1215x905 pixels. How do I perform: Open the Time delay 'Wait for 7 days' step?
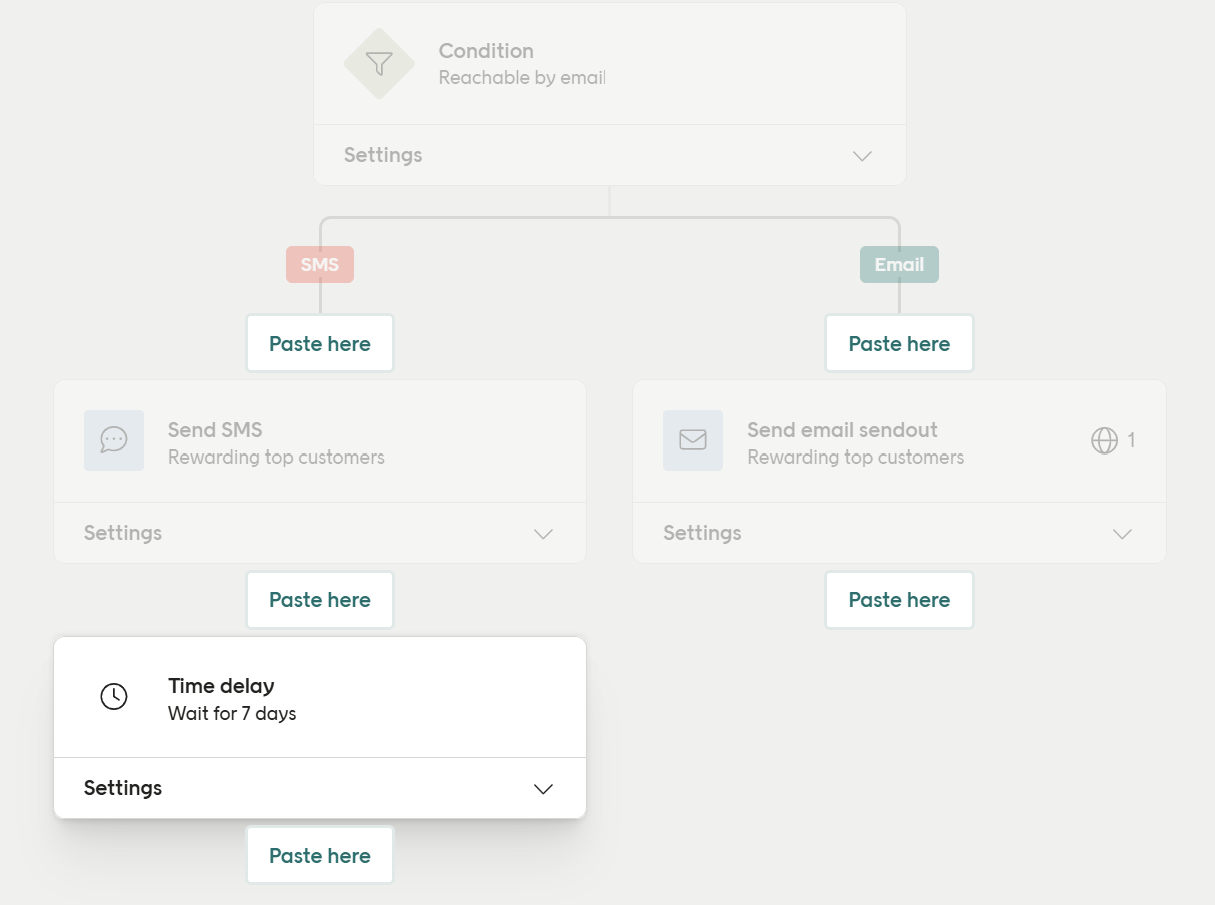[x=232, y=699]
